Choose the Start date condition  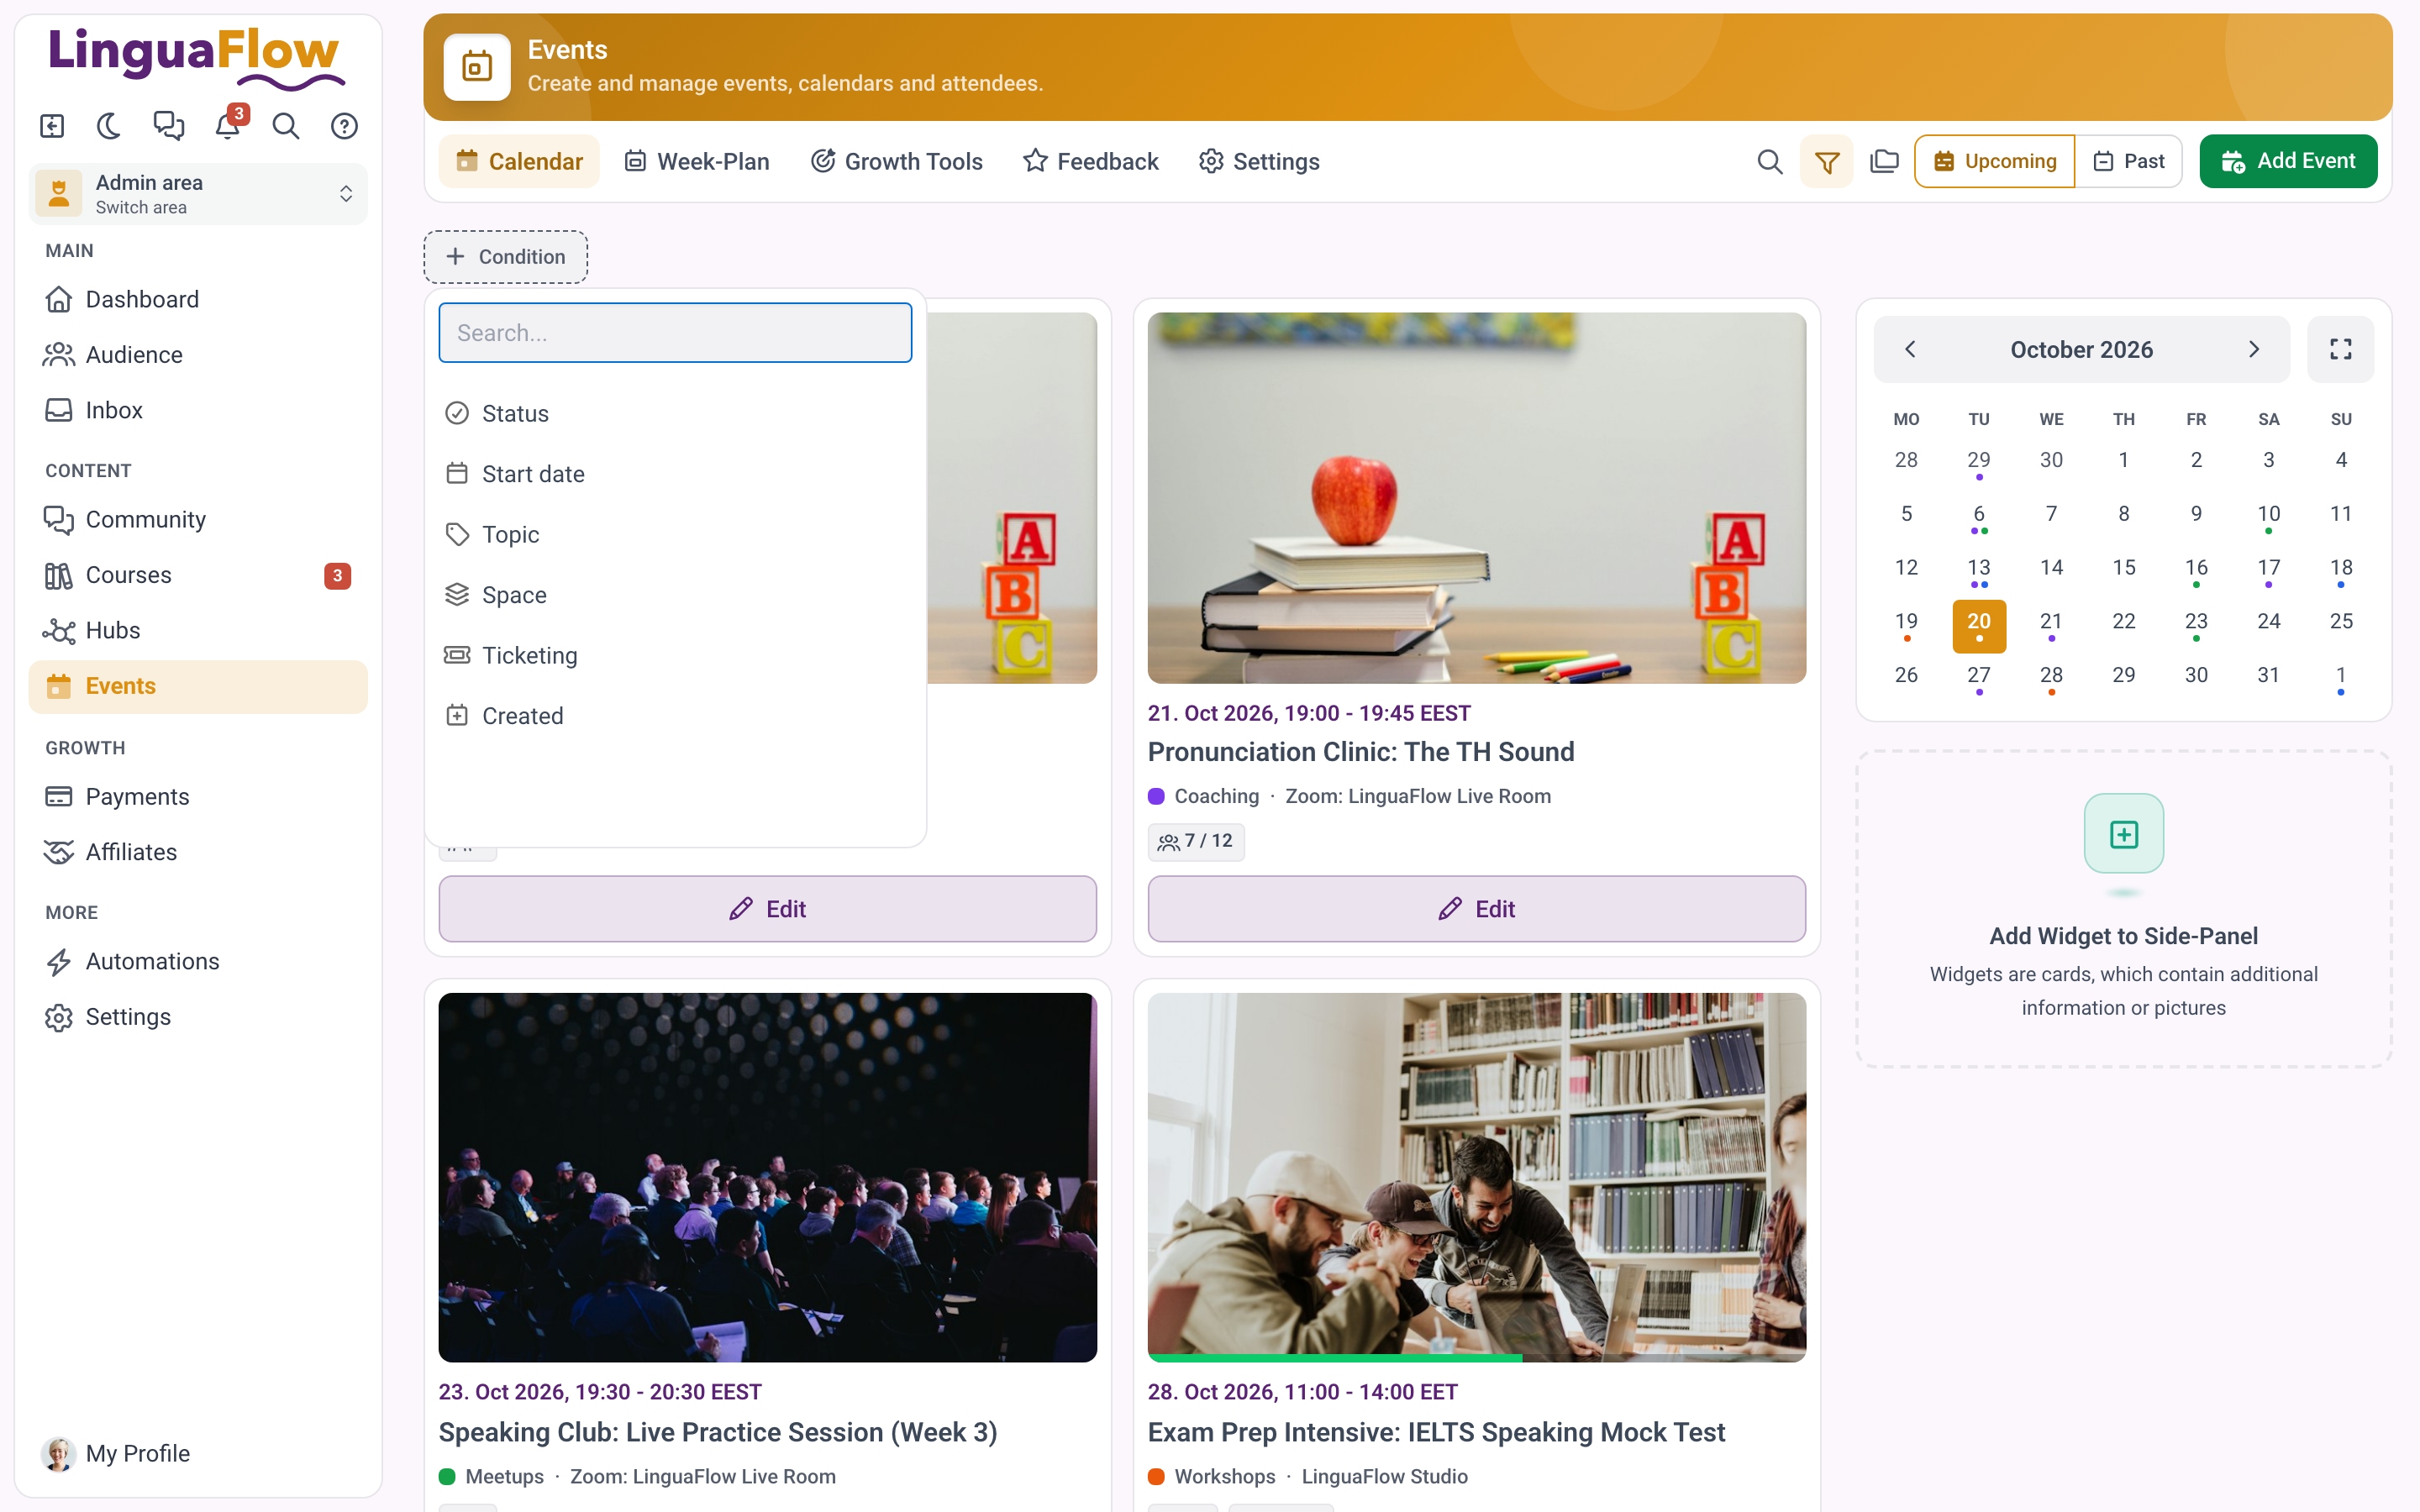675,474
